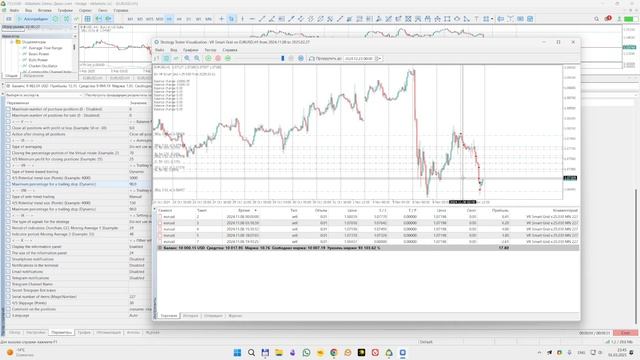This screenshot has width=640, height=360.
Task: Open the Language value dropdown 'Auto'
Action: (x=140, y=316)
